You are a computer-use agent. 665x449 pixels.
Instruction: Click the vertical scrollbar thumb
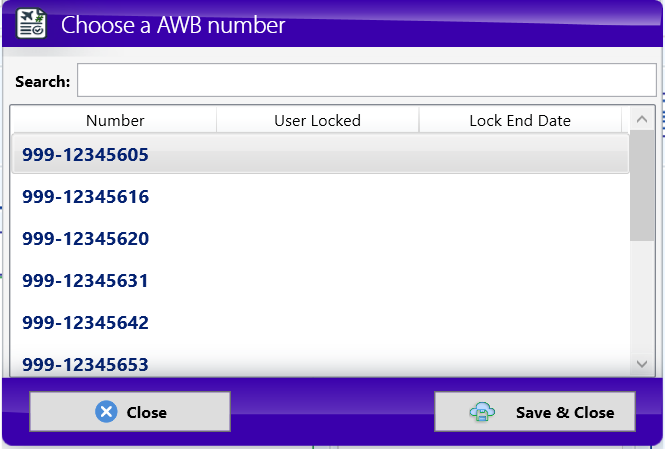click(x=642, y=186)
